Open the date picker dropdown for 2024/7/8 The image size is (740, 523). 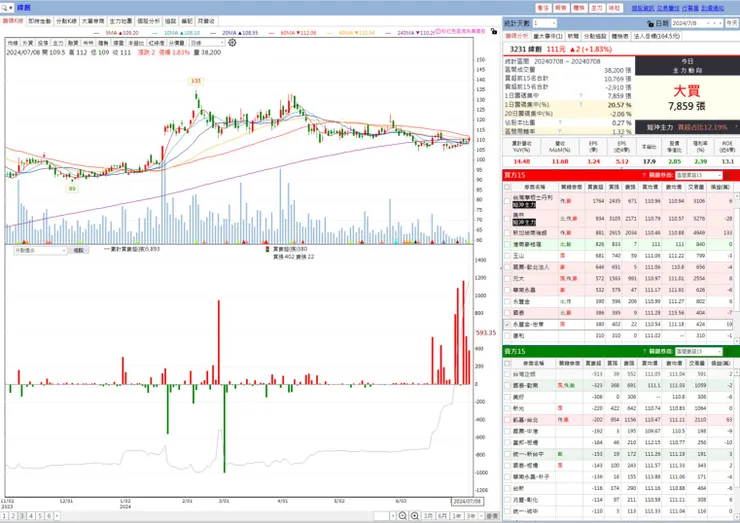tap(707, 23)
